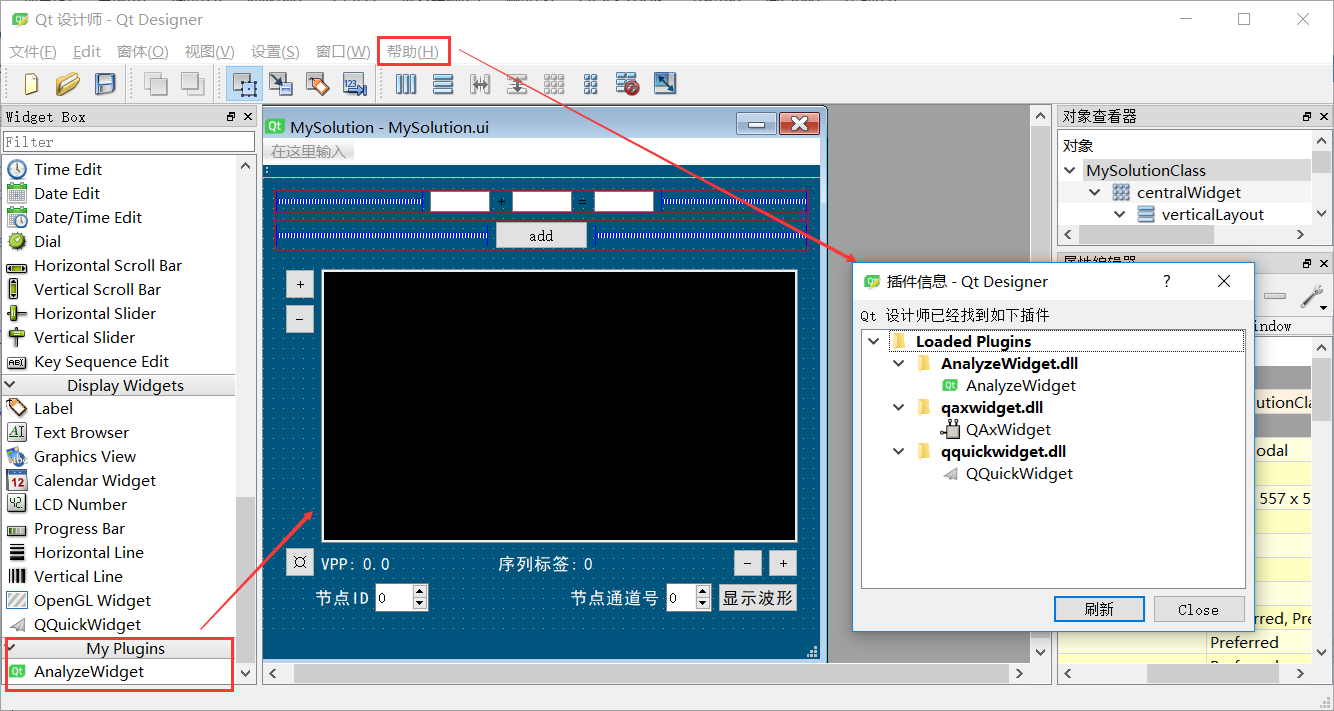Click the Adjust Size toolbar icon

[665, 84]
